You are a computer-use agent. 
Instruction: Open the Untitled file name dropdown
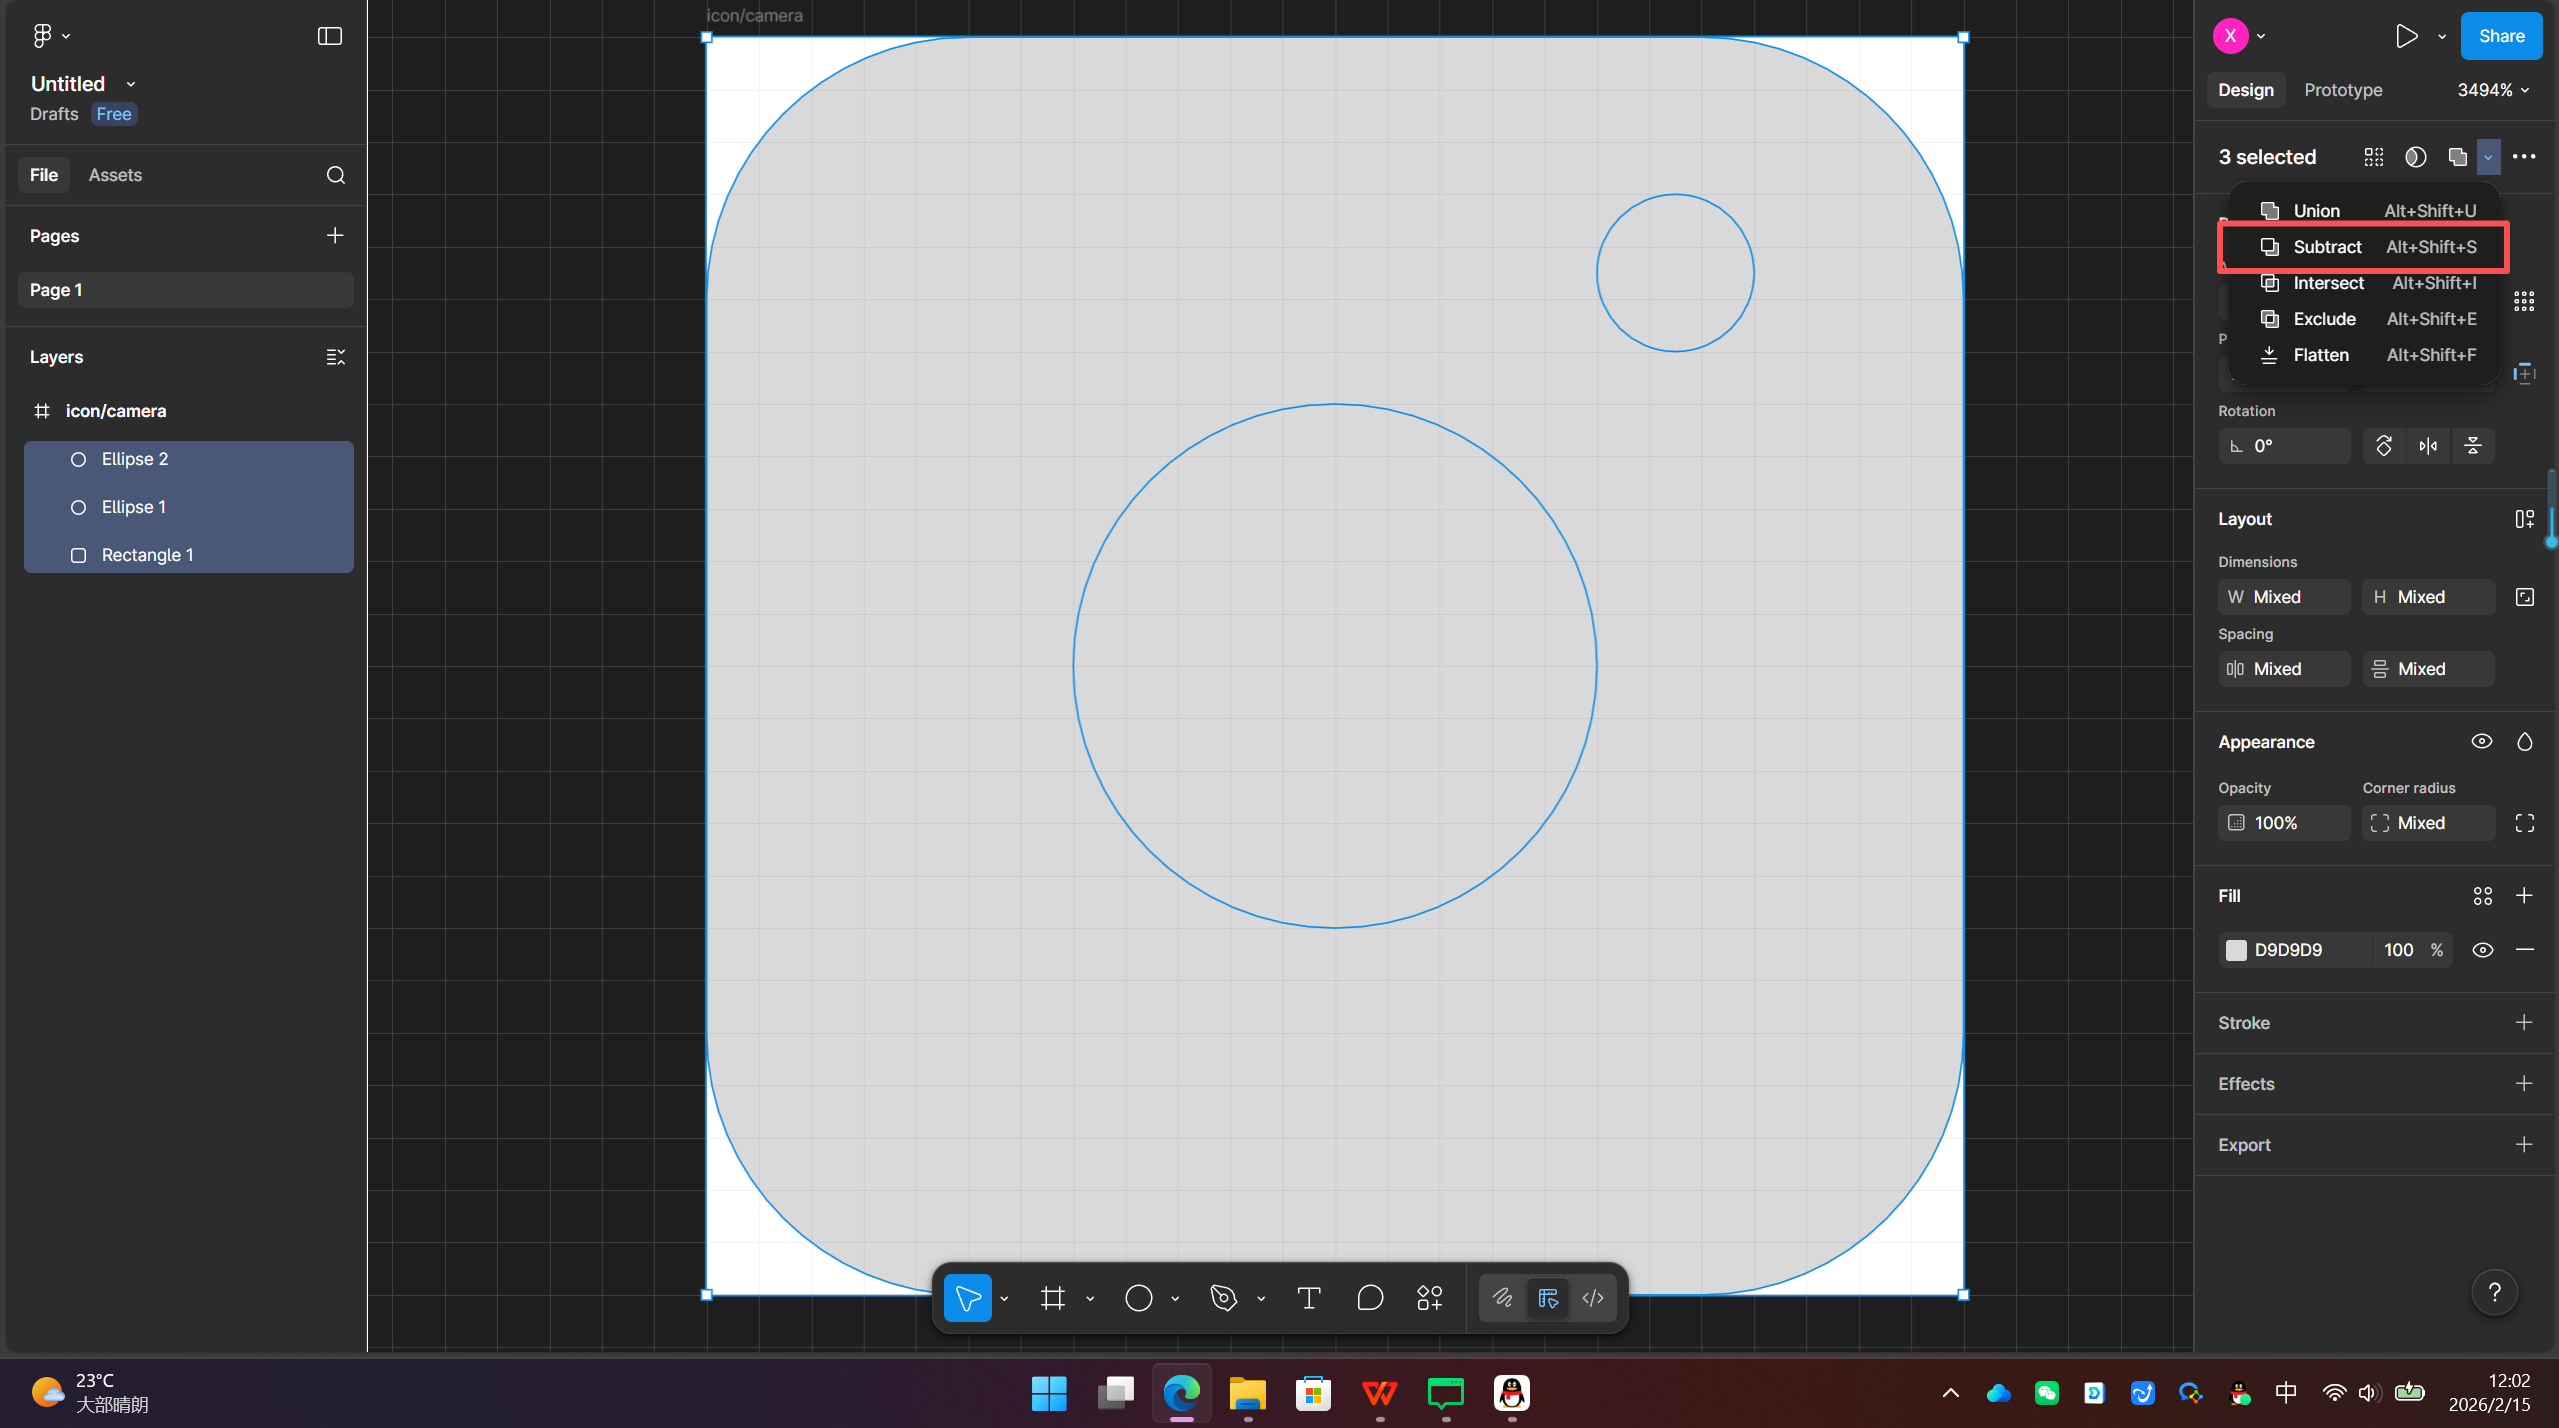130,85
